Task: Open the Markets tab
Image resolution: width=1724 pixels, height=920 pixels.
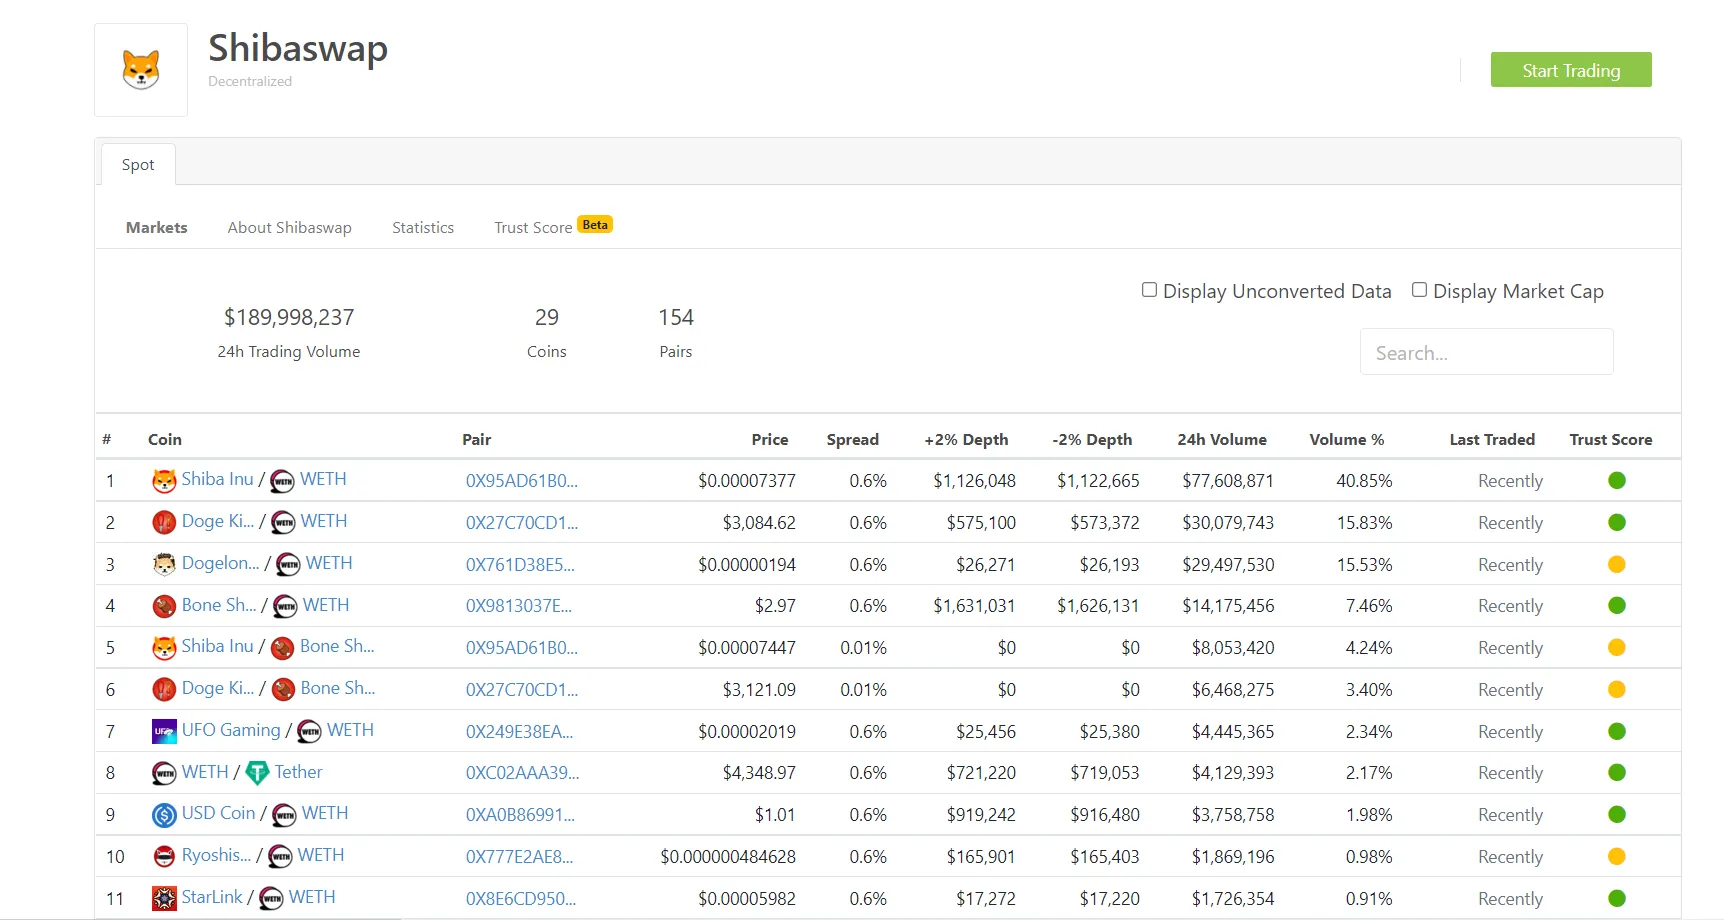Action: coord(157,228)
